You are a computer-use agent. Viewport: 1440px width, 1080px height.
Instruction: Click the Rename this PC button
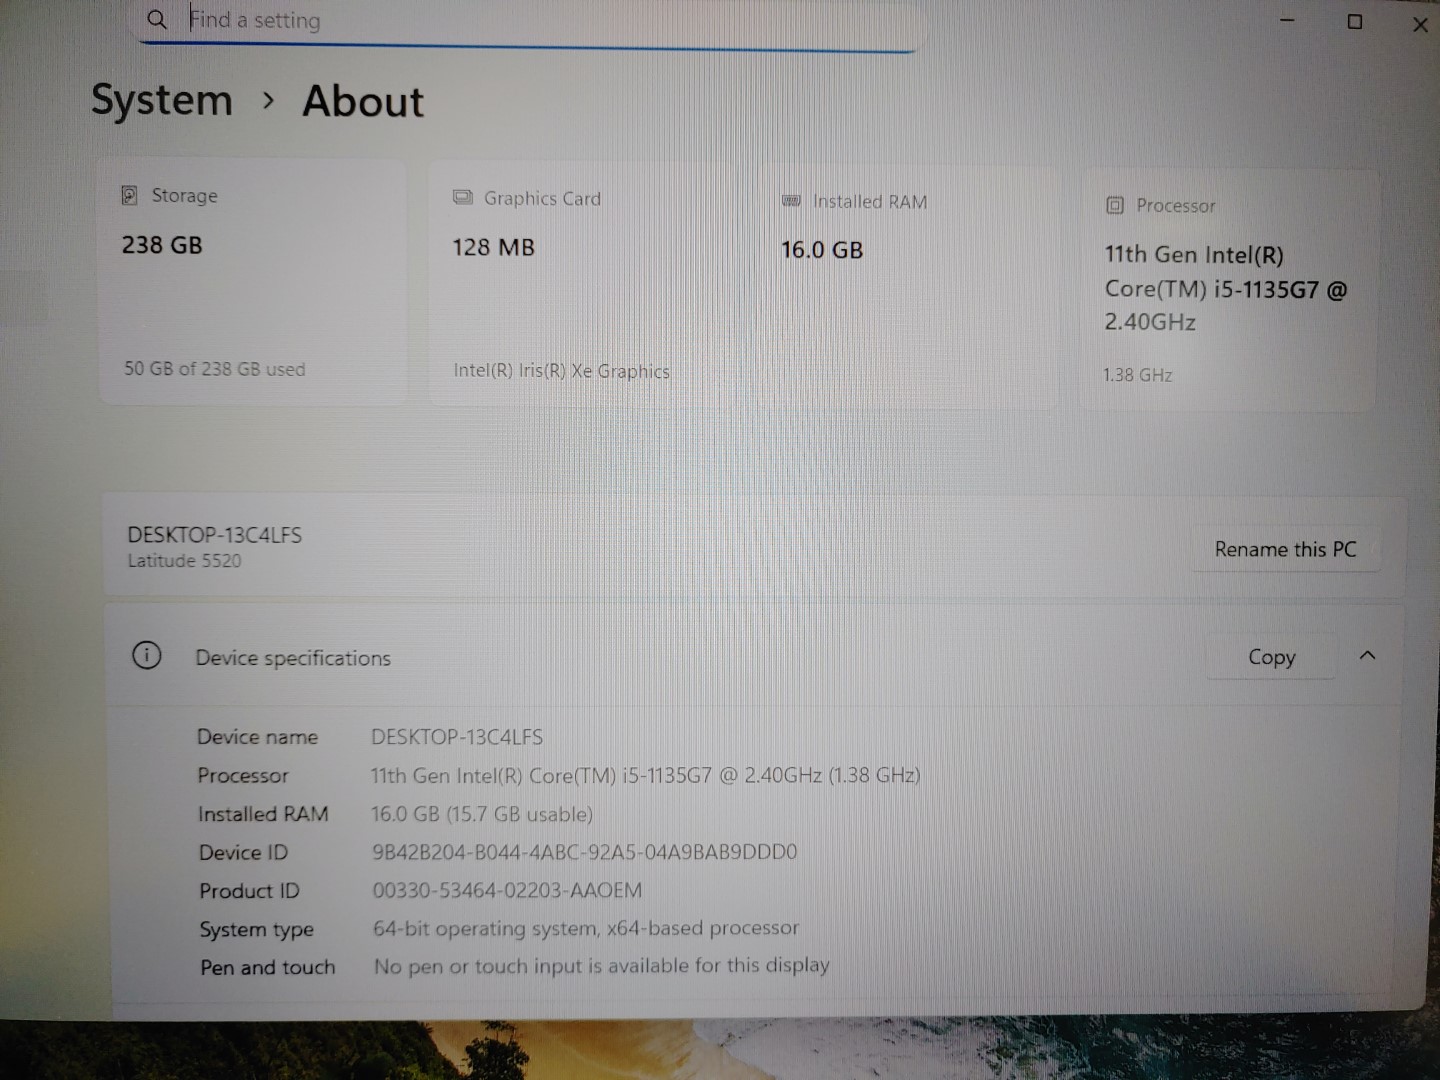coord(1285,549)
